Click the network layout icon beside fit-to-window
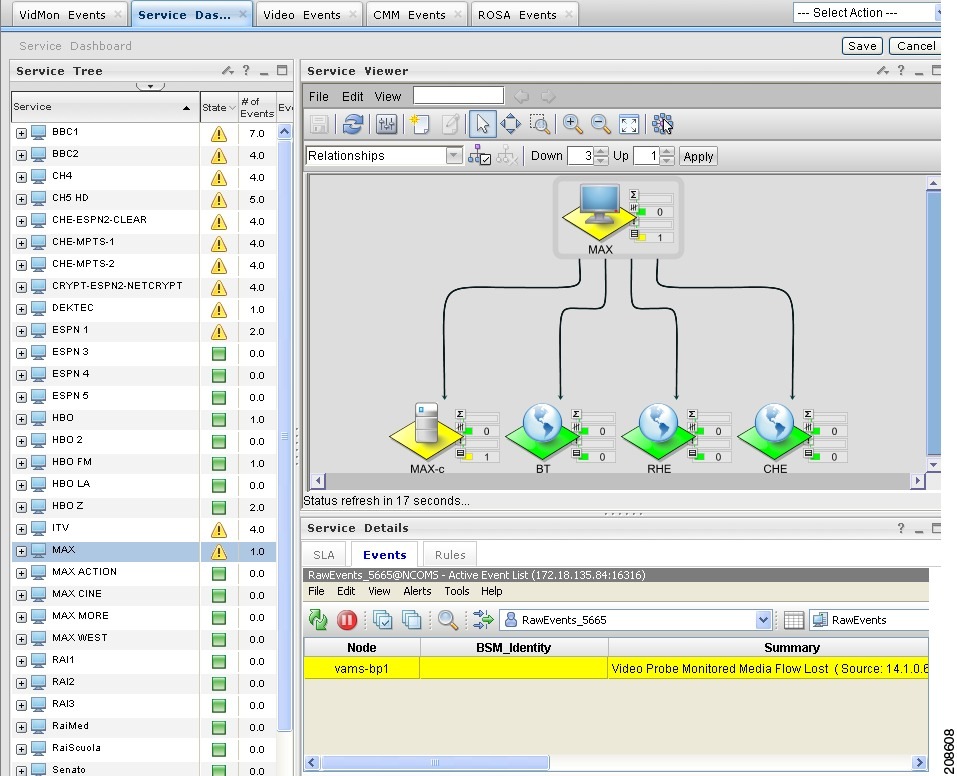The height and width of the screenshot is (776, 957). point(664,124)
